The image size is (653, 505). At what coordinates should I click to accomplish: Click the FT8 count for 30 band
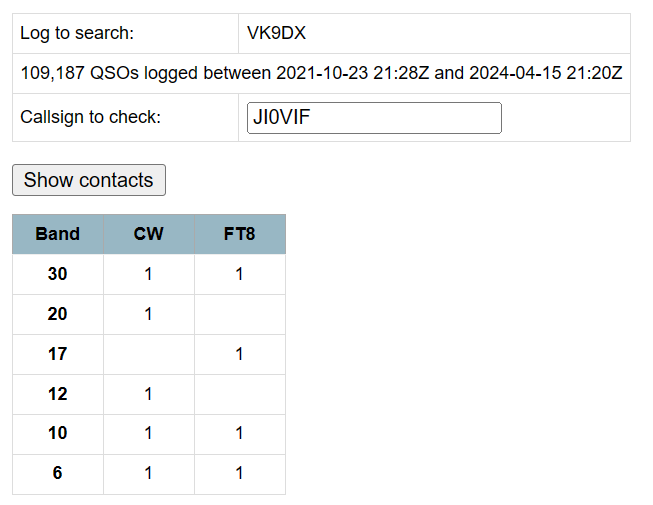[x=239, y=274]
